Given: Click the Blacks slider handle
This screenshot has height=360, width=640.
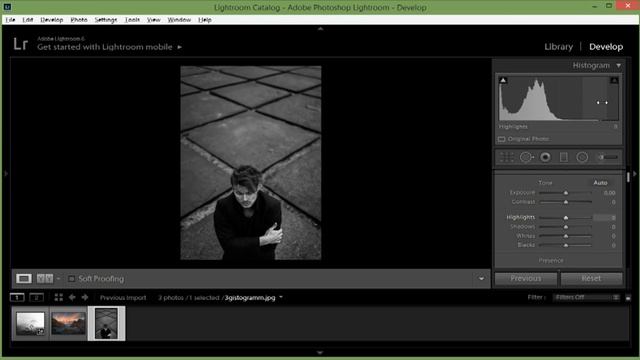Looking at the screenshot, I should [x=566, y=245].
